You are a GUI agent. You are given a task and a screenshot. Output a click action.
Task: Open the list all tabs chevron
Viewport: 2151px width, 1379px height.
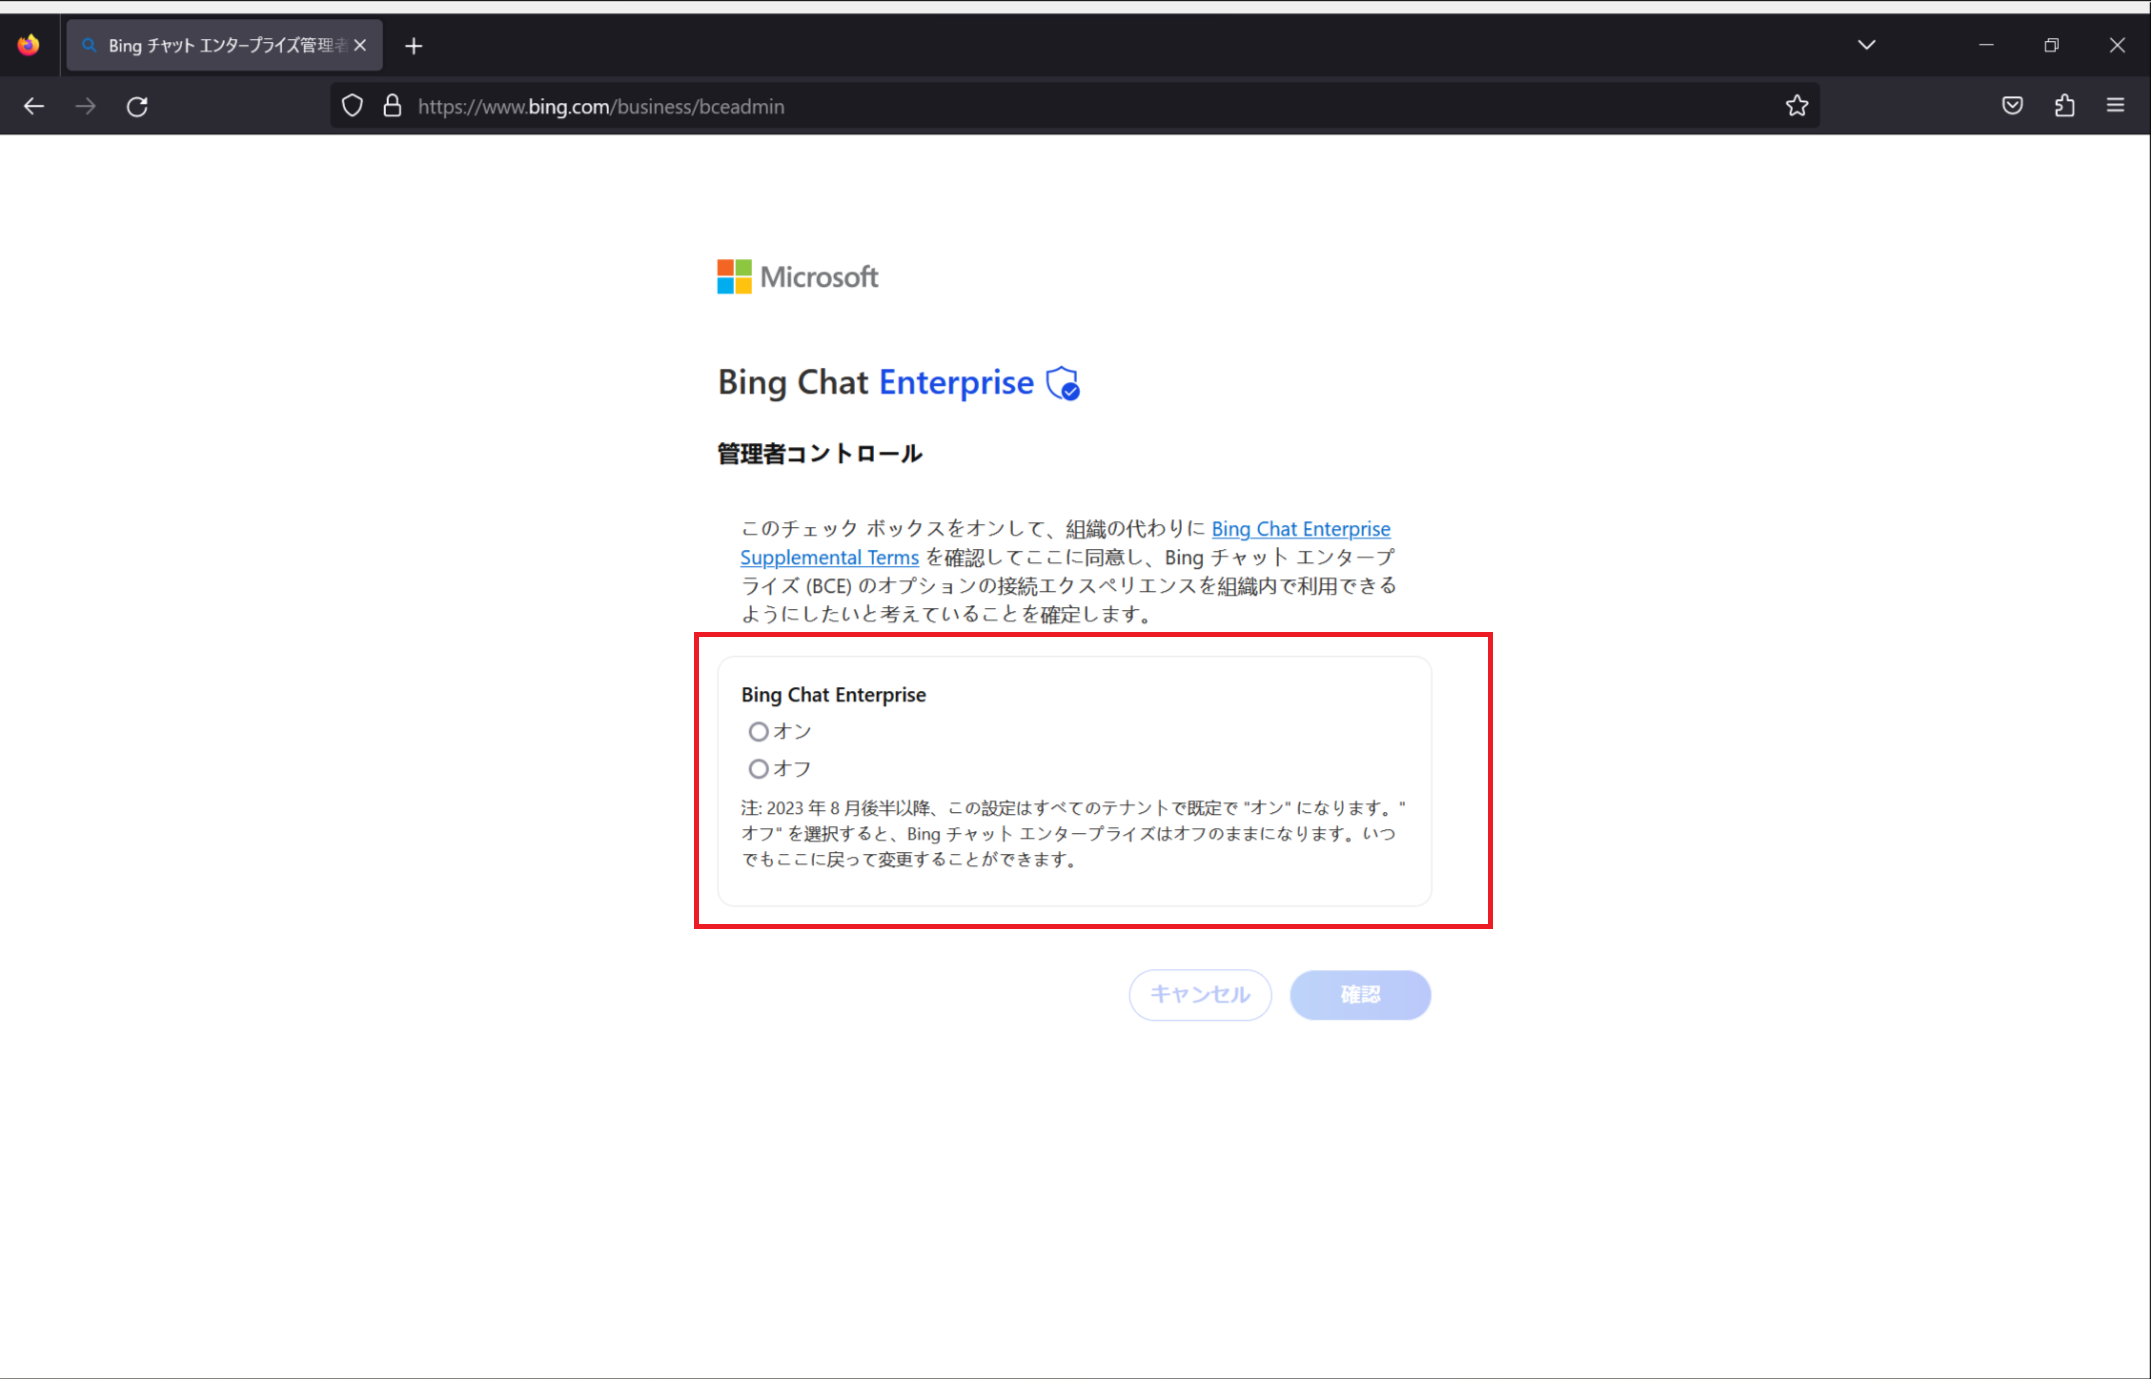1866,45
